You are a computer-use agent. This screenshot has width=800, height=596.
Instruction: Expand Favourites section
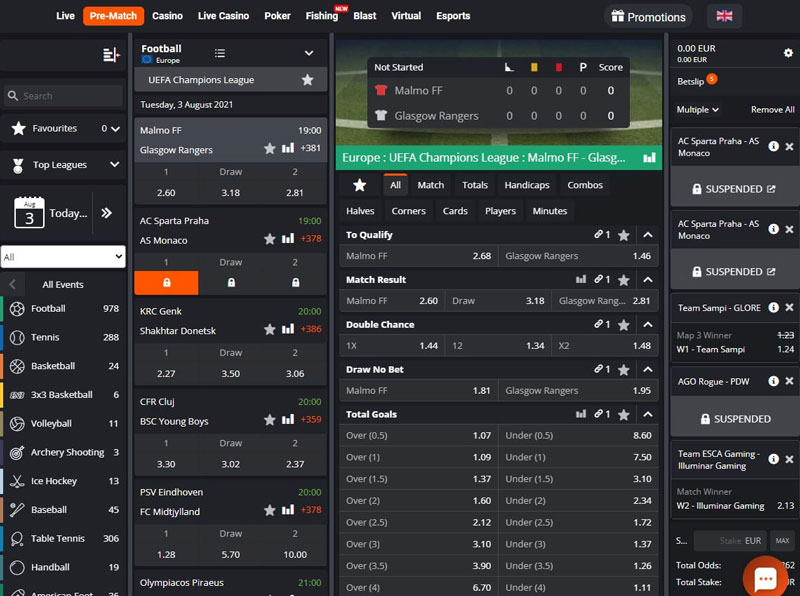[115, 129]
